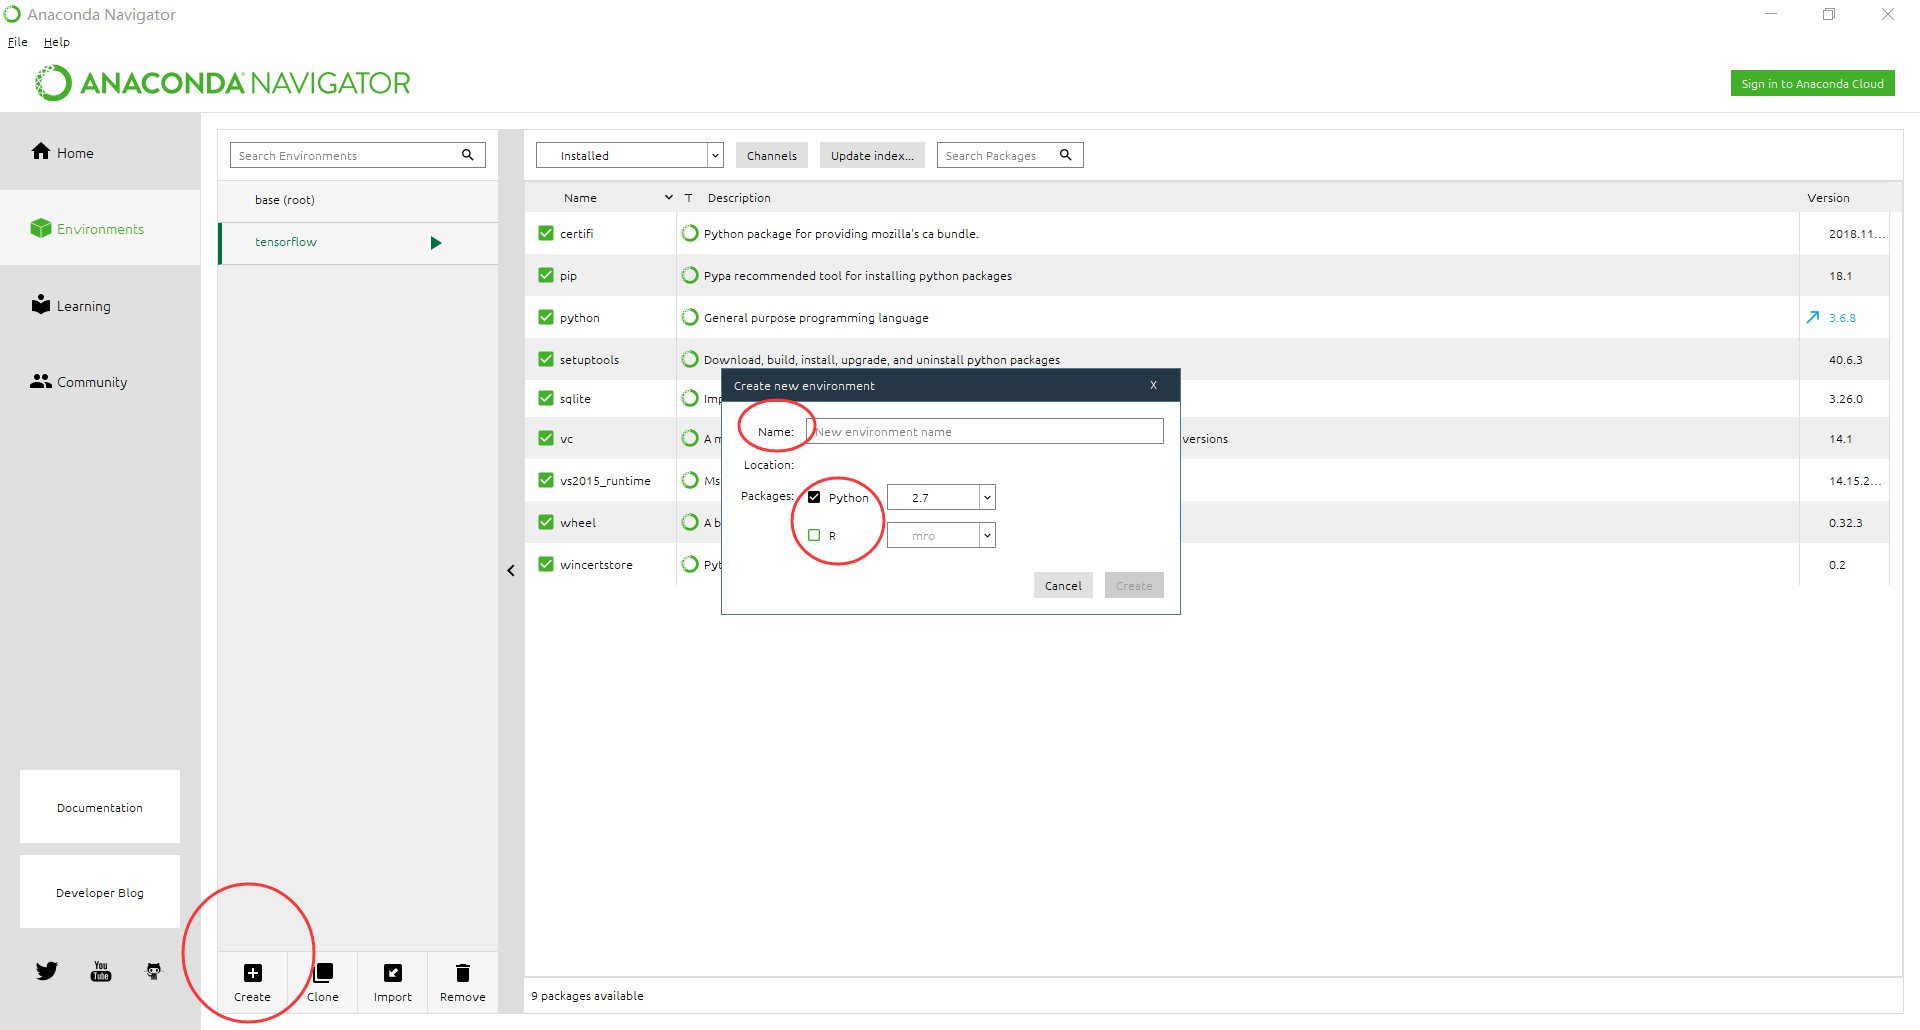Open the Python version 2.7 dropdown
Screen dimensions: 1920x1030
pos(941,497)
